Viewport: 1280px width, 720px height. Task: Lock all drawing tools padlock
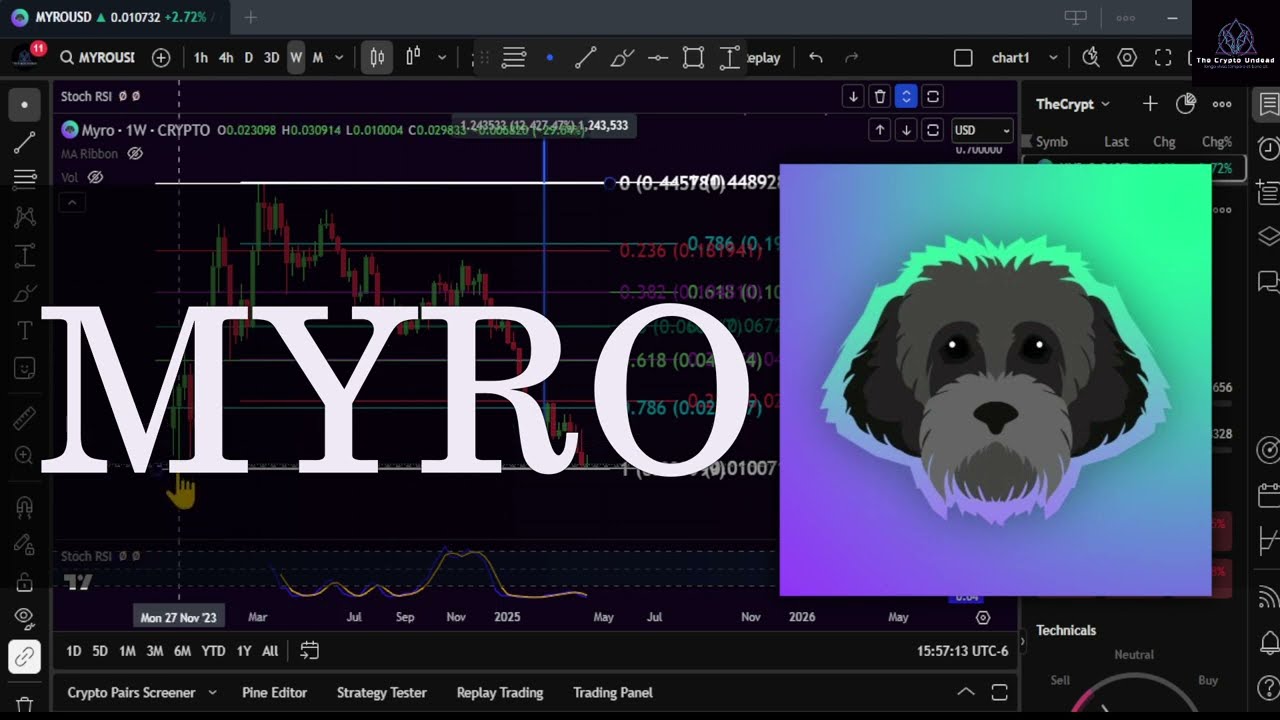click(24, 582)
